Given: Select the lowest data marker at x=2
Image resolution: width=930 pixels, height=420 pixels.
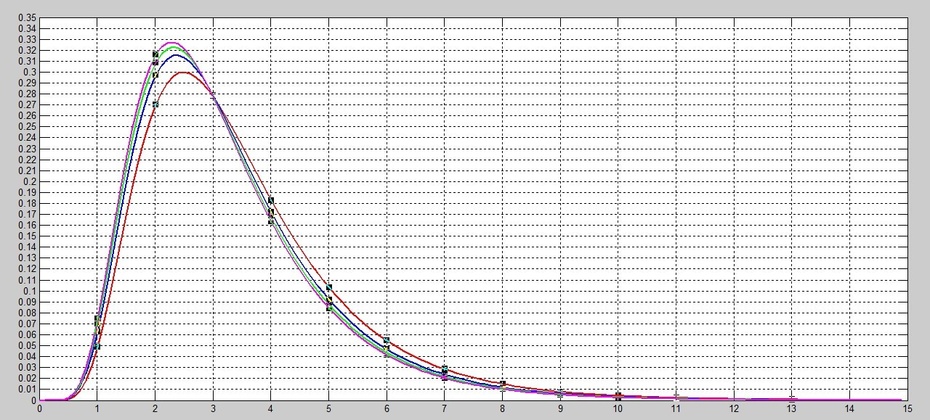Looking at the screenshot, I should (x=155, y=104).
